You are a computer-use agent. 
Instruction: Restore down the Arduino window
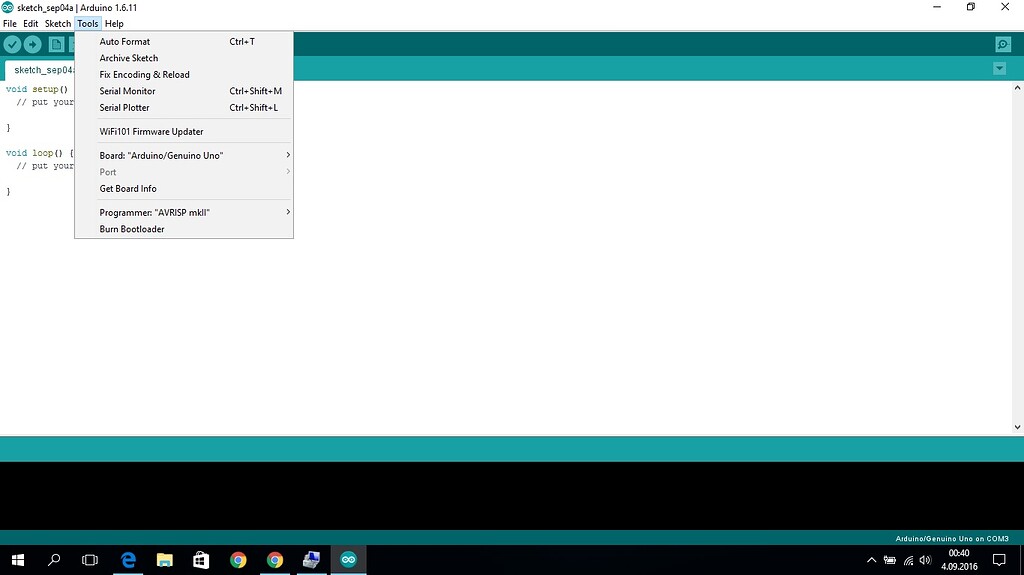[x=971, y=7]
